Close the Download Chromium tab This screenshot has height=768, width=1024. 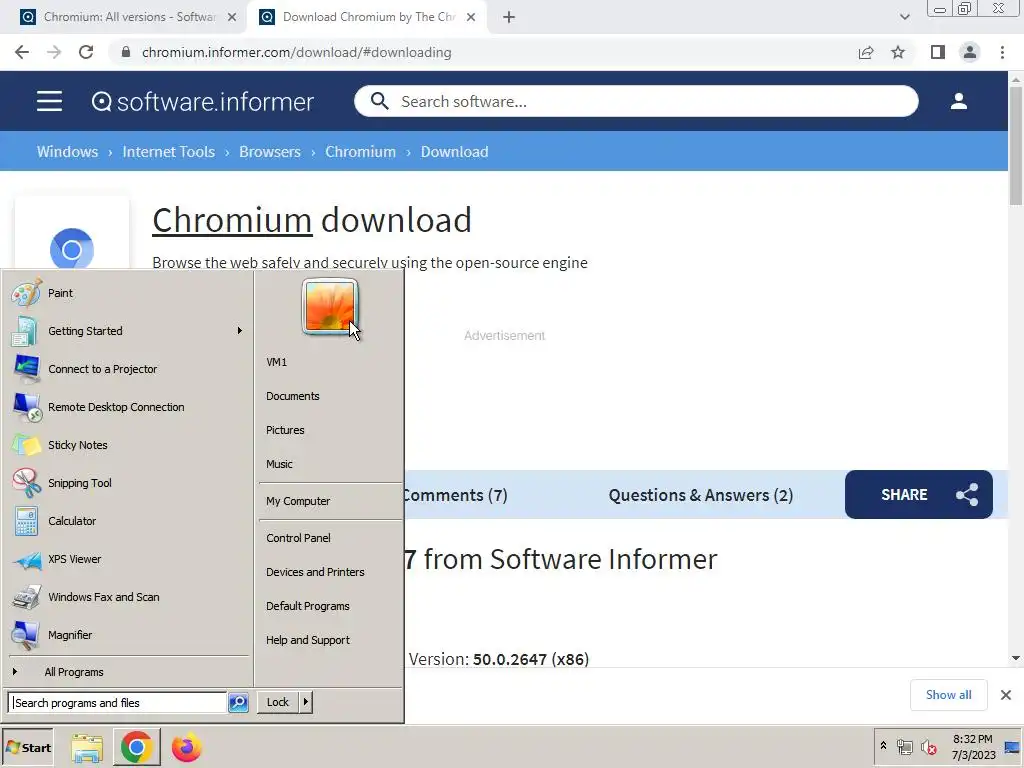pyautogui.click(x=471, y=17)
